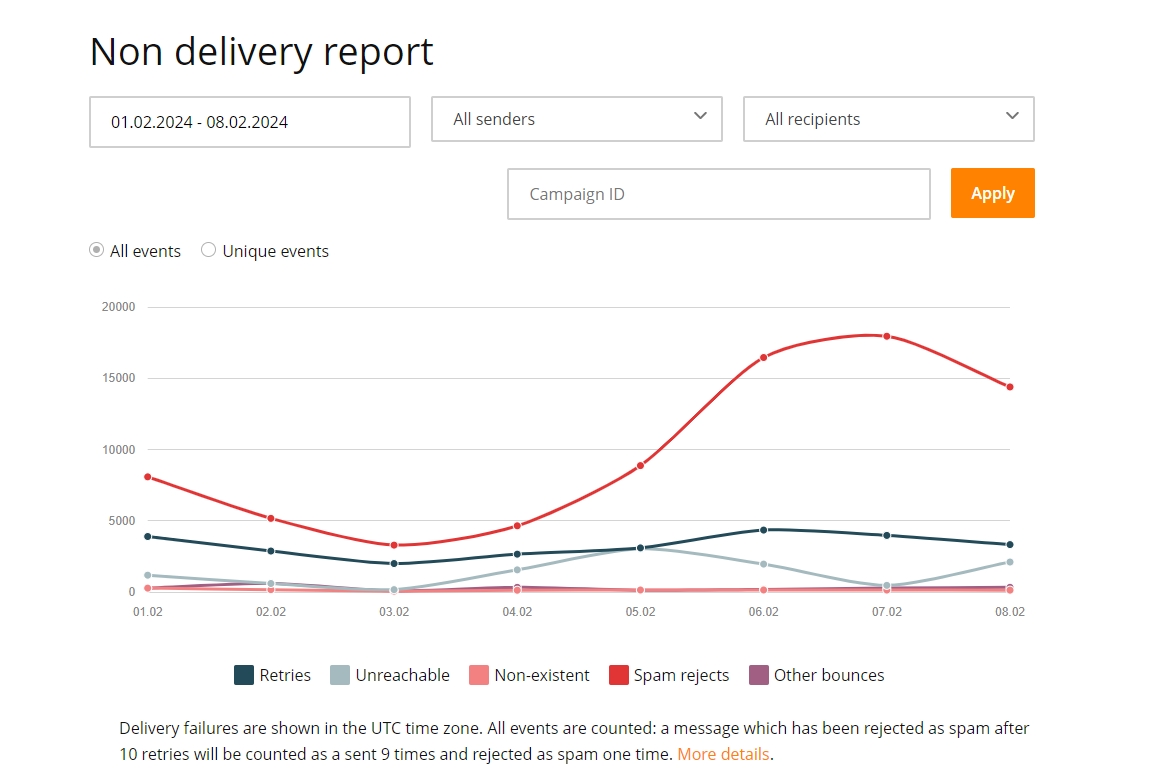This screenshot has height=781, width=1153.
Task: Click the Retries data point on 06.02
Action: (763, 529)
